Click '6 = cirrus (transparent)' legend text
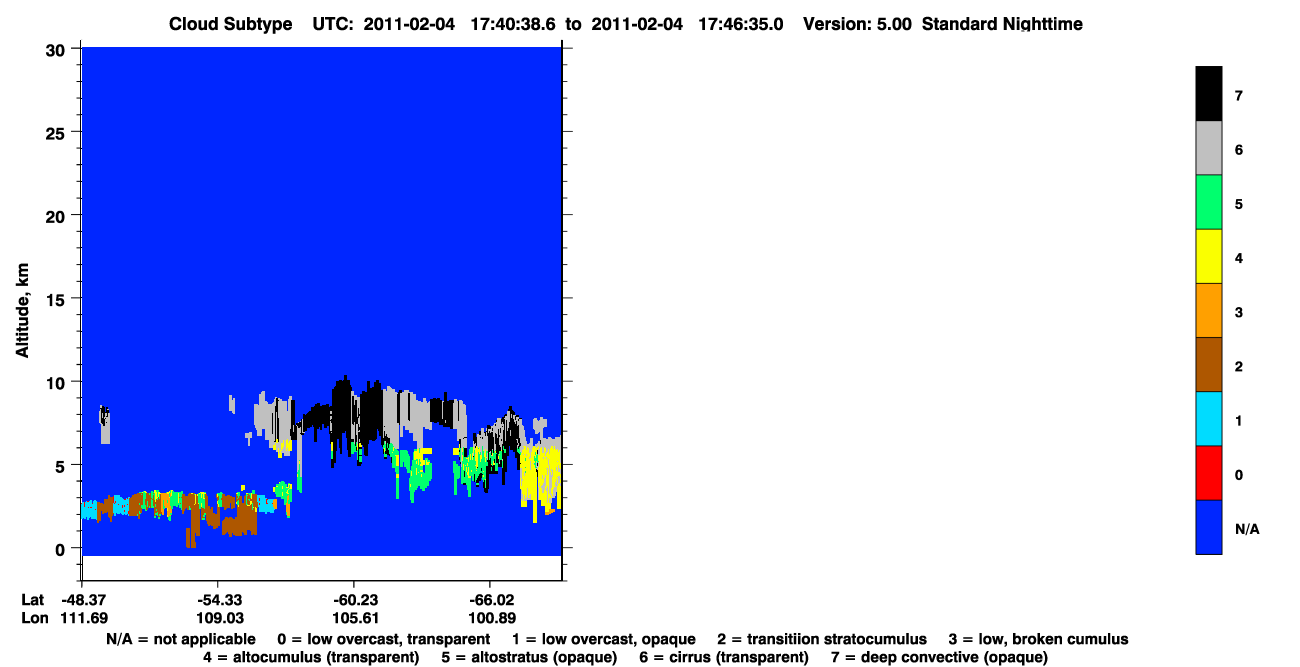The height and width of the screenshot is (667, 1300). coord(724,657)
